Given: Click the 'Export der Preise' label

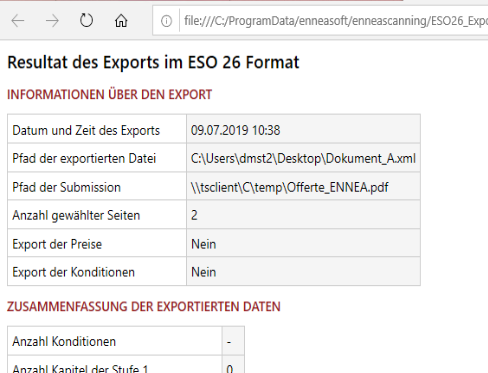Looking at the screenshot, I should click(x=57, y=244).
